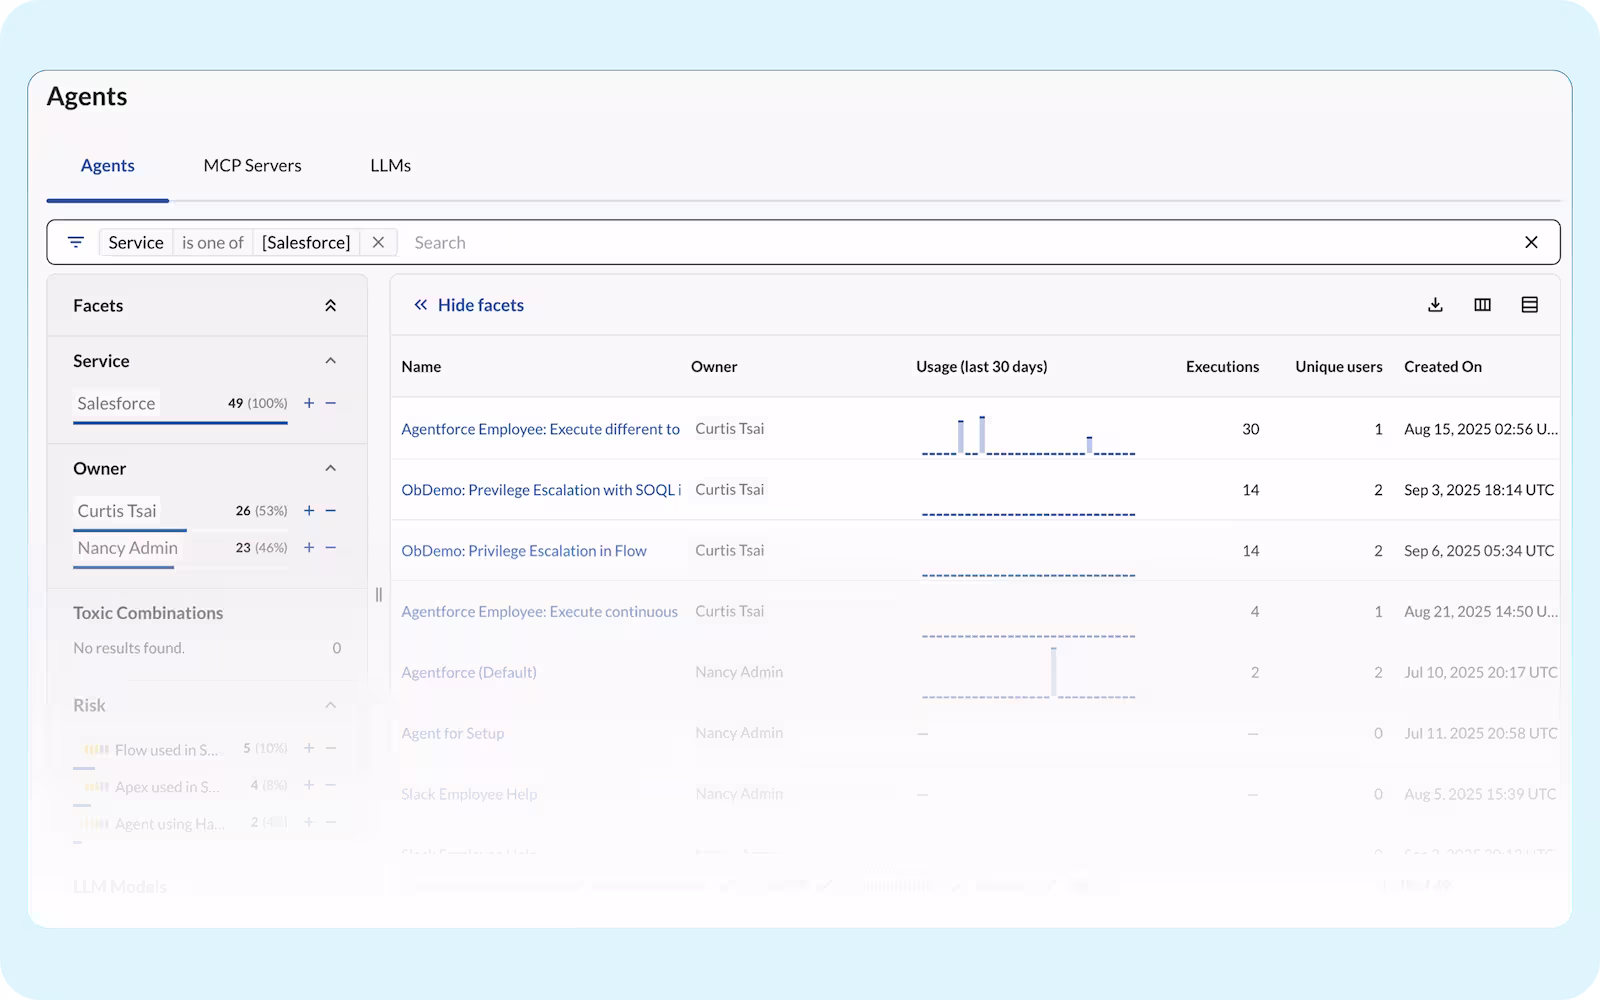Switch to column view using the columns icon

click(1482, 305)
